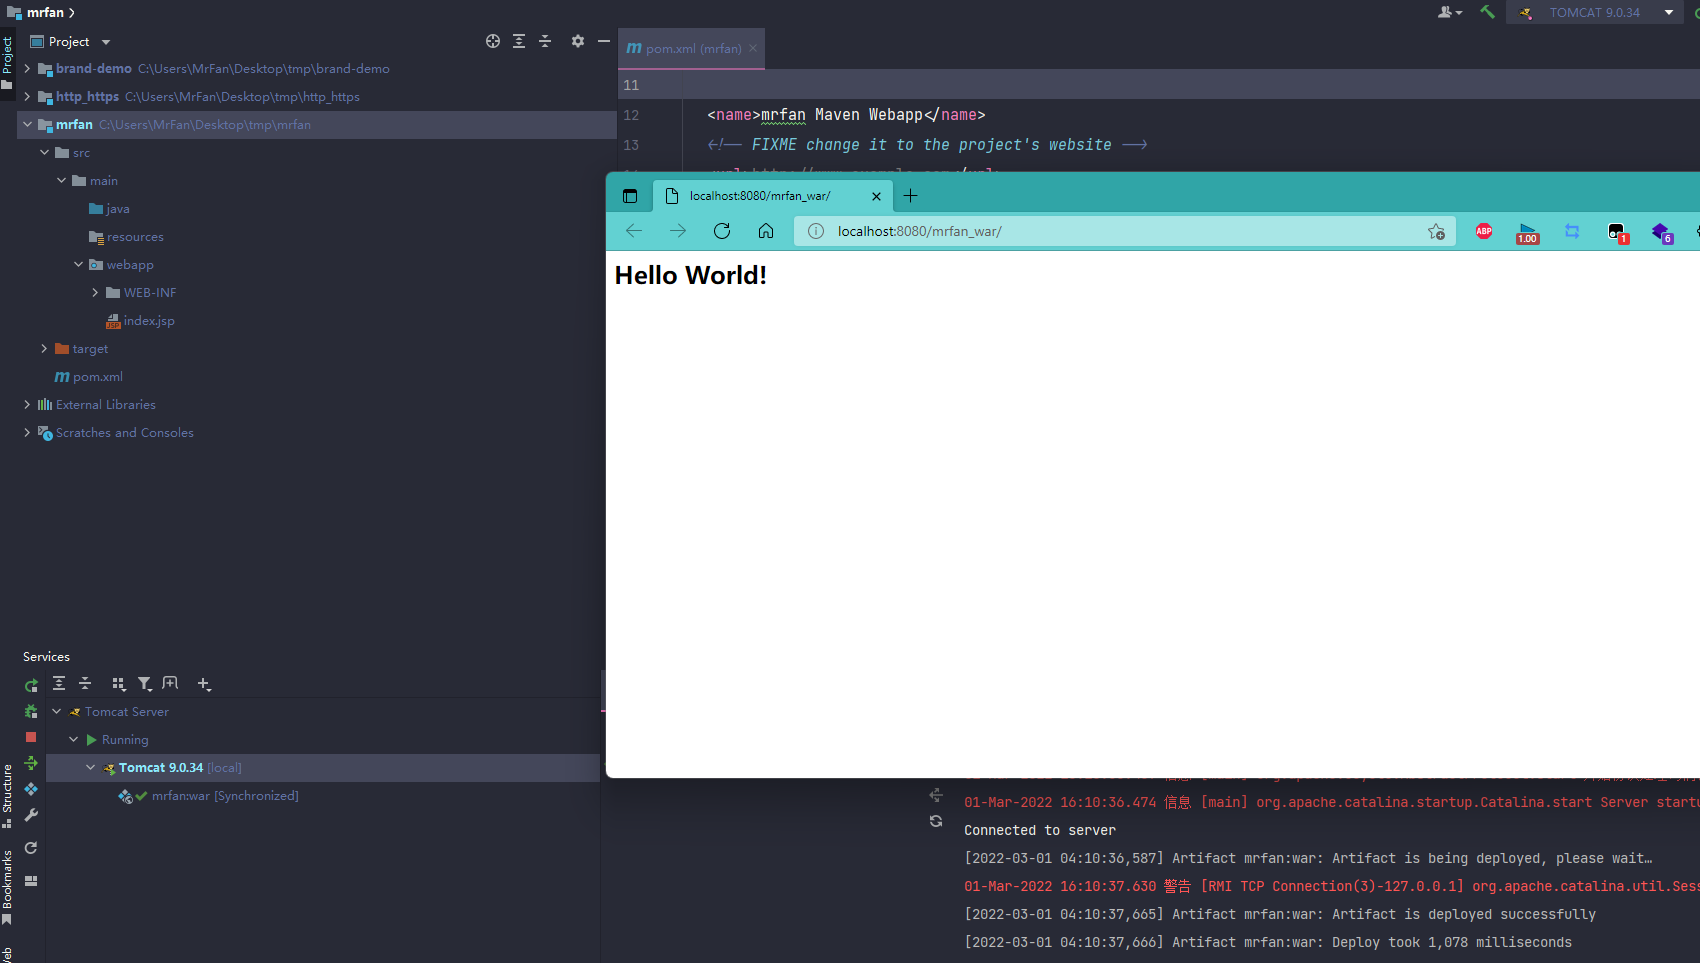The image size is (1700, 963).
Task: Click the browser address bar
Action: tap(1125, 231)
